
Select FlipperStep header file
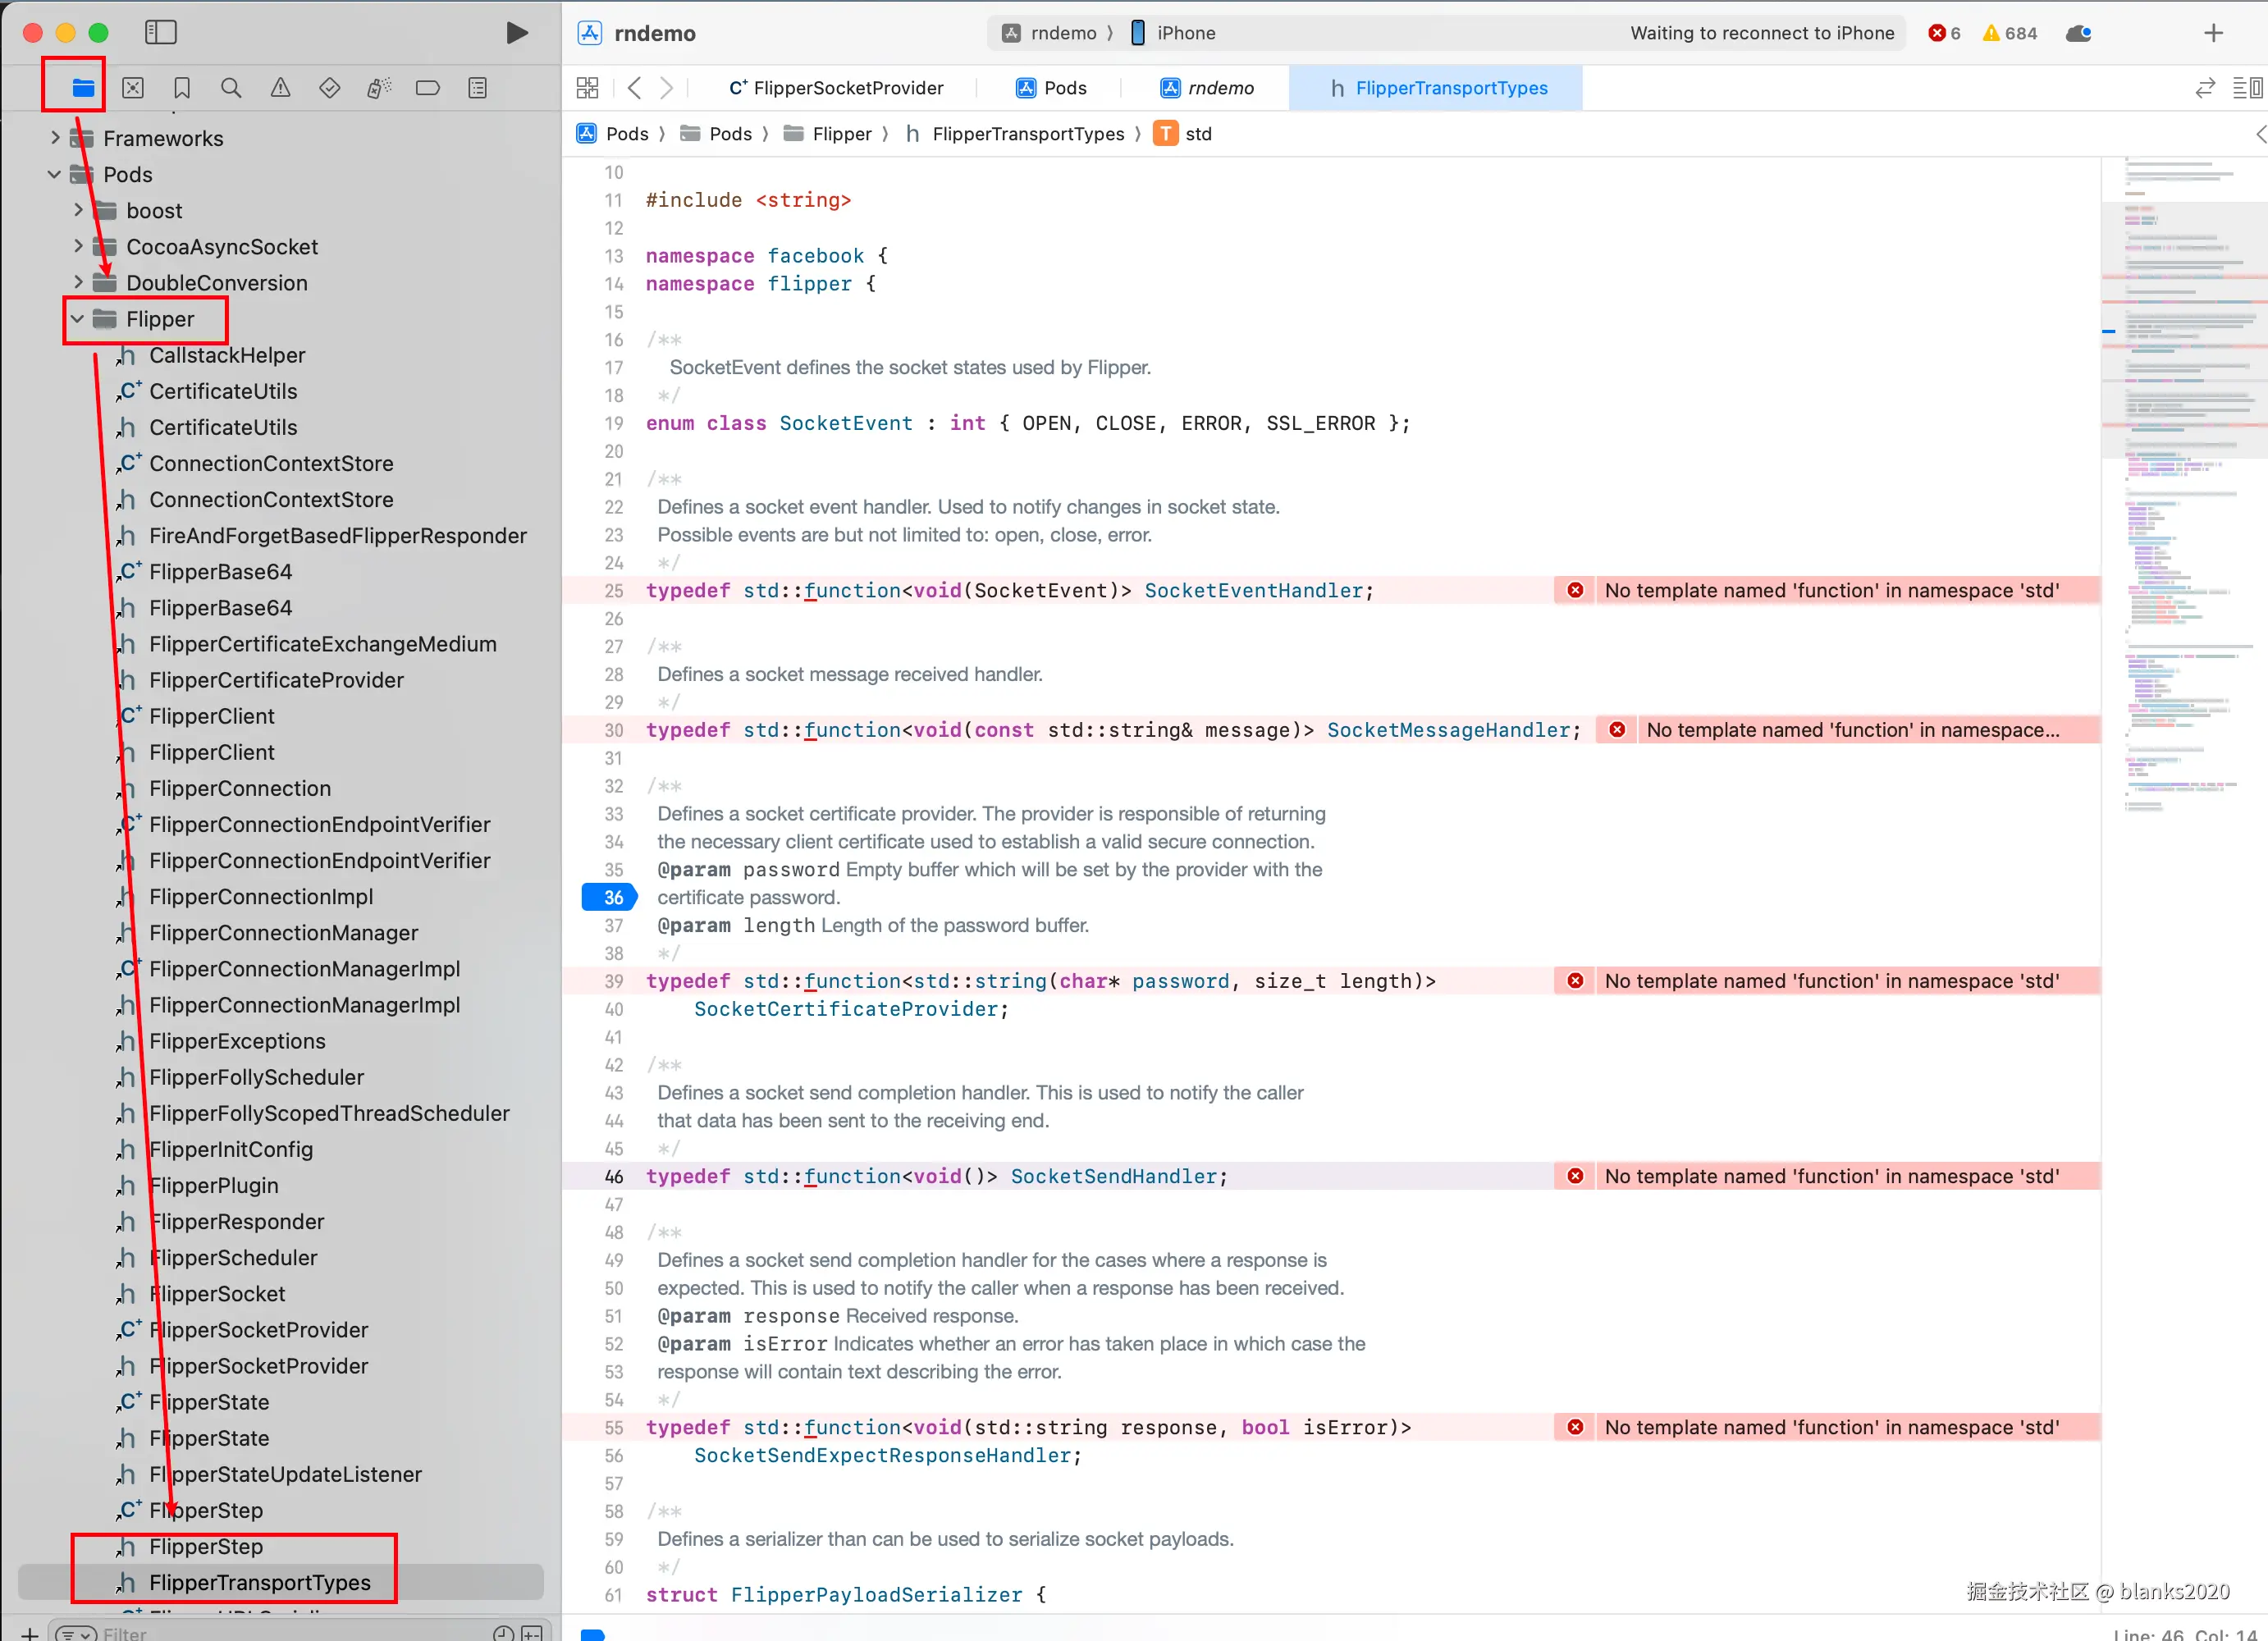[206, 1547]
